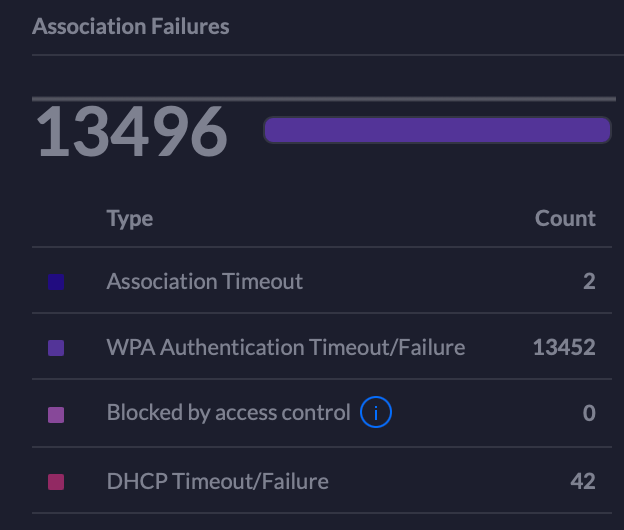Select the Association Timeout row label
Image resolution: width=624 pixels, height=530 pixels.
tap(204, 281)
